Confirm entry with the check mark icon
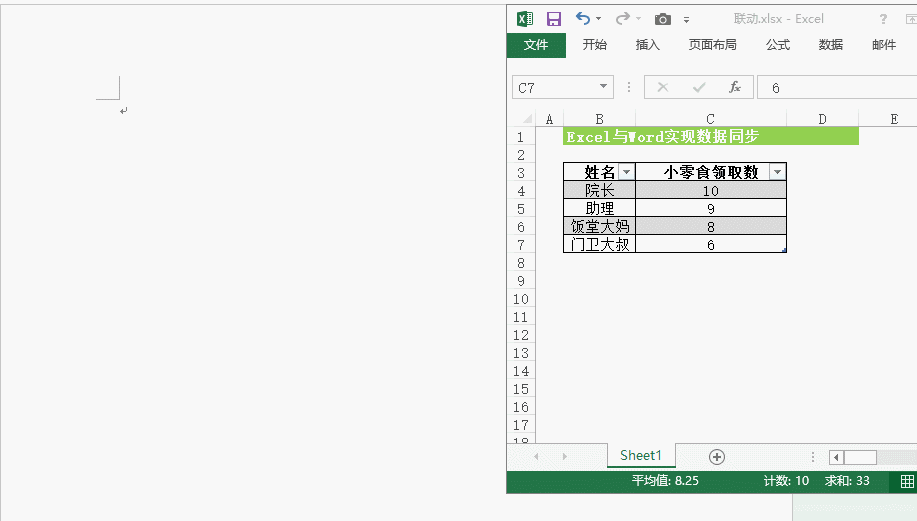917x521 pixels. (699, 88)
